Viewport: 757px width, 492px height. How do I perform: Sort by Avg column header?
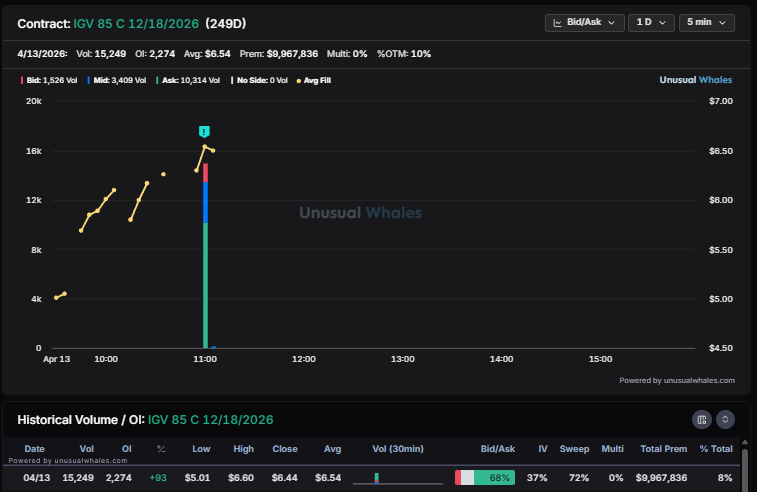(x=332, y=449)
